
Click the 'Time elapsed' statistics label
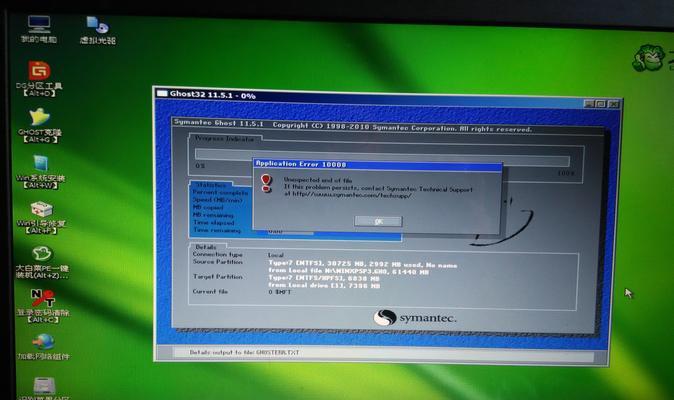click(x=214, y=223)
